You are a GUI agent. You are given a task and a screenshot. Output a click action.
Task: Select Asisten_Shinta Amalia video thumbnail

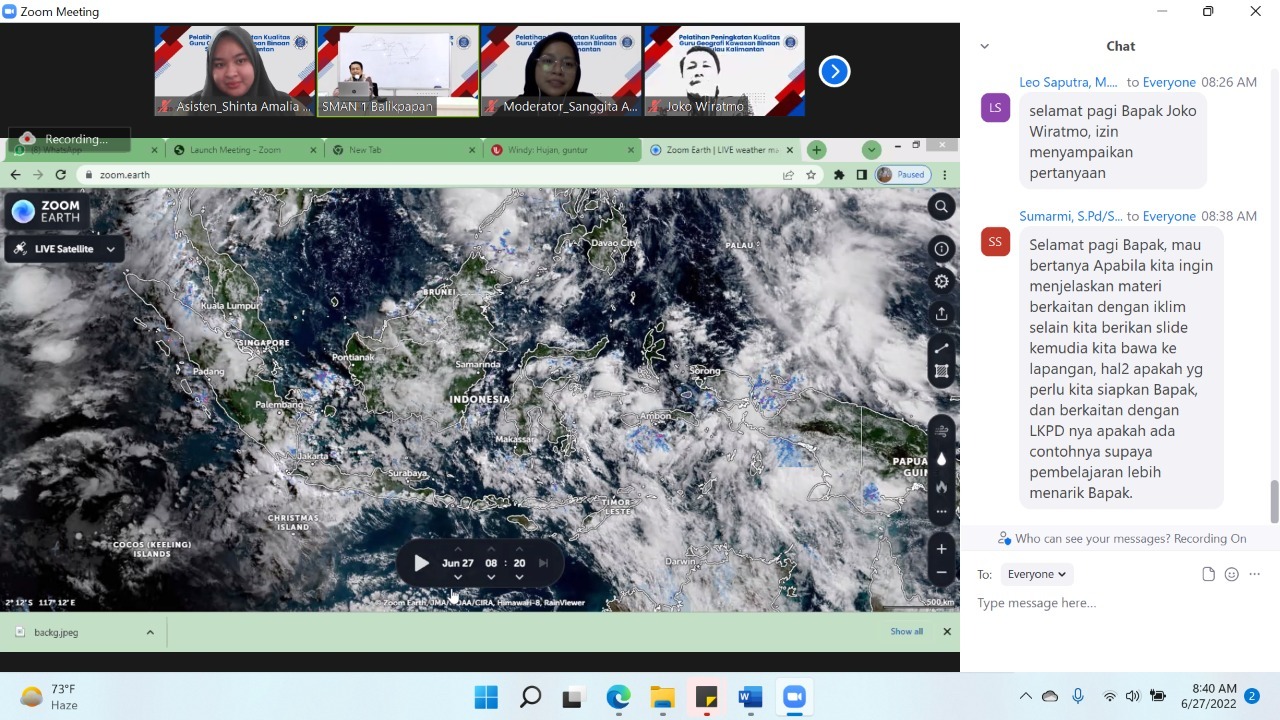point(234,71)
